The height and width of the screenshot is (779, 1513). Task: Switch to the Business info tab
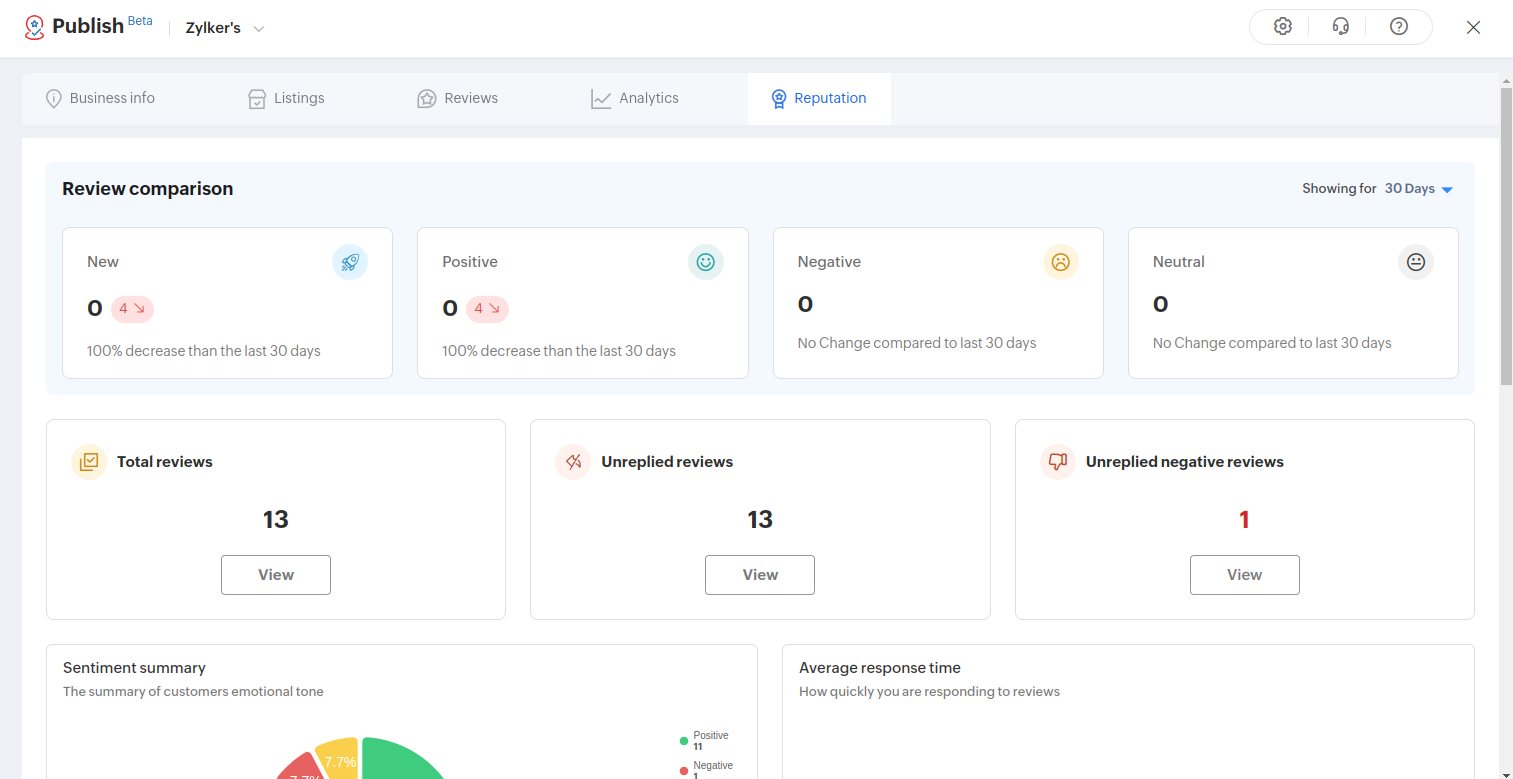click(x=101, y=99)
